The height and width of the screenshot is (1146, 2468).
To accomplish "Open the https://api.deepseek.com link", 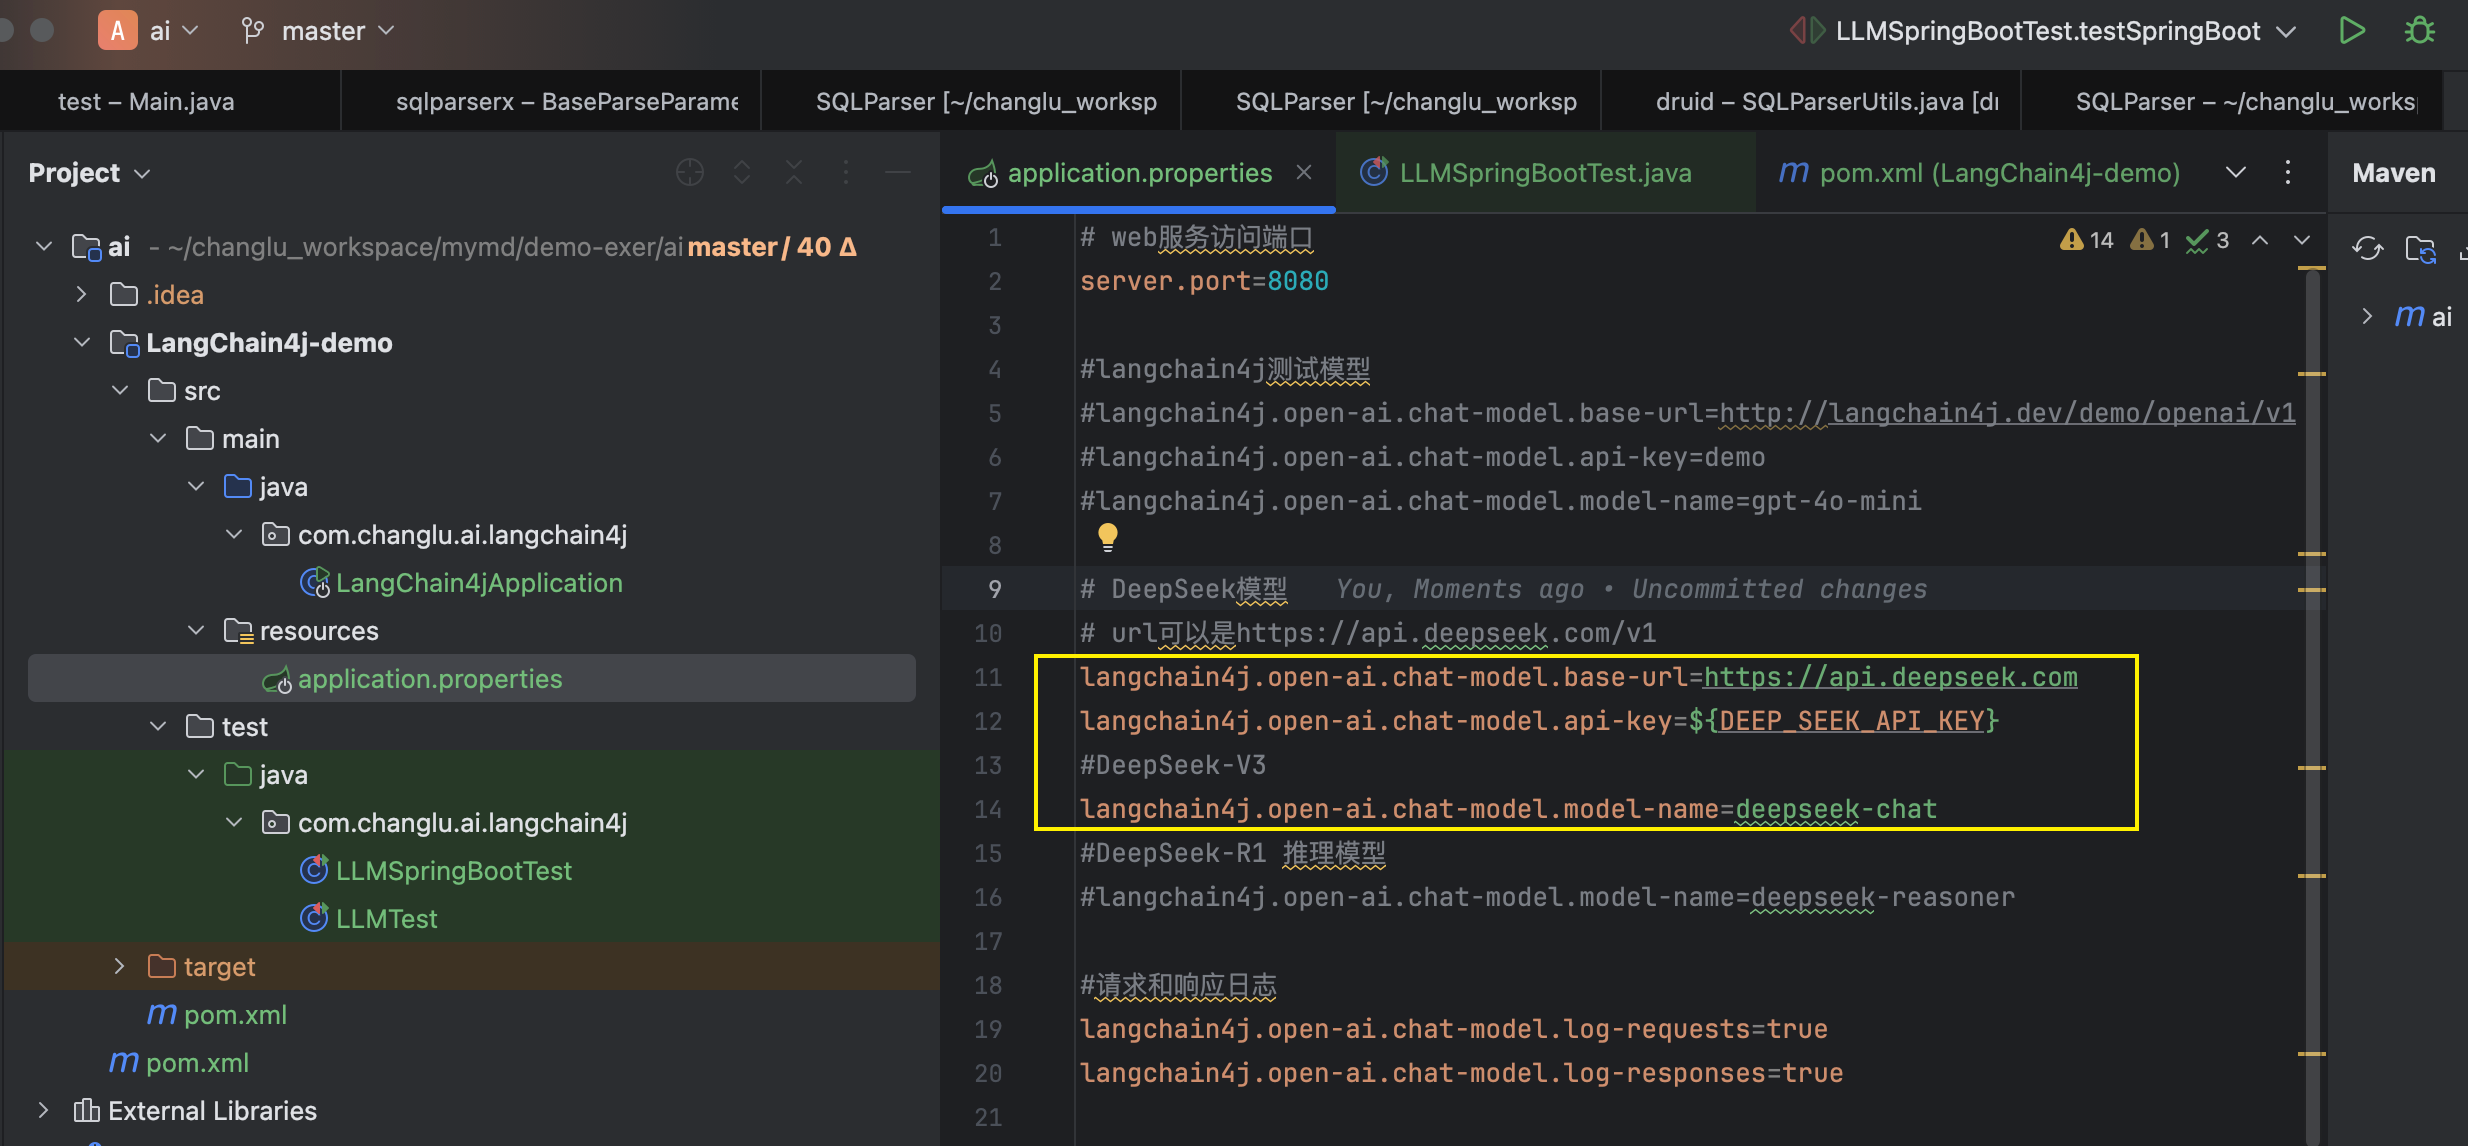I will tap(1890, 677).
